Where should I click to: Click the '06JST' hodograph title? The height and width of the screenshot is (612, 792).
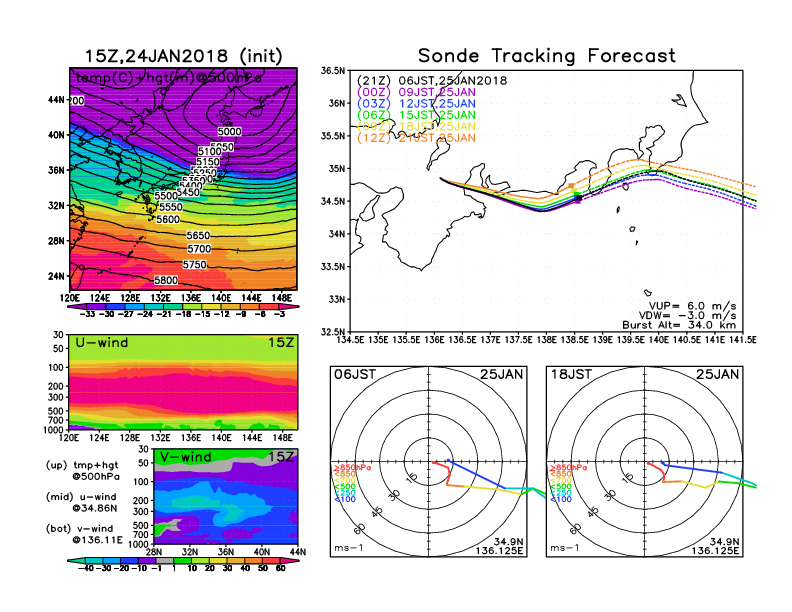pos(355,374)
